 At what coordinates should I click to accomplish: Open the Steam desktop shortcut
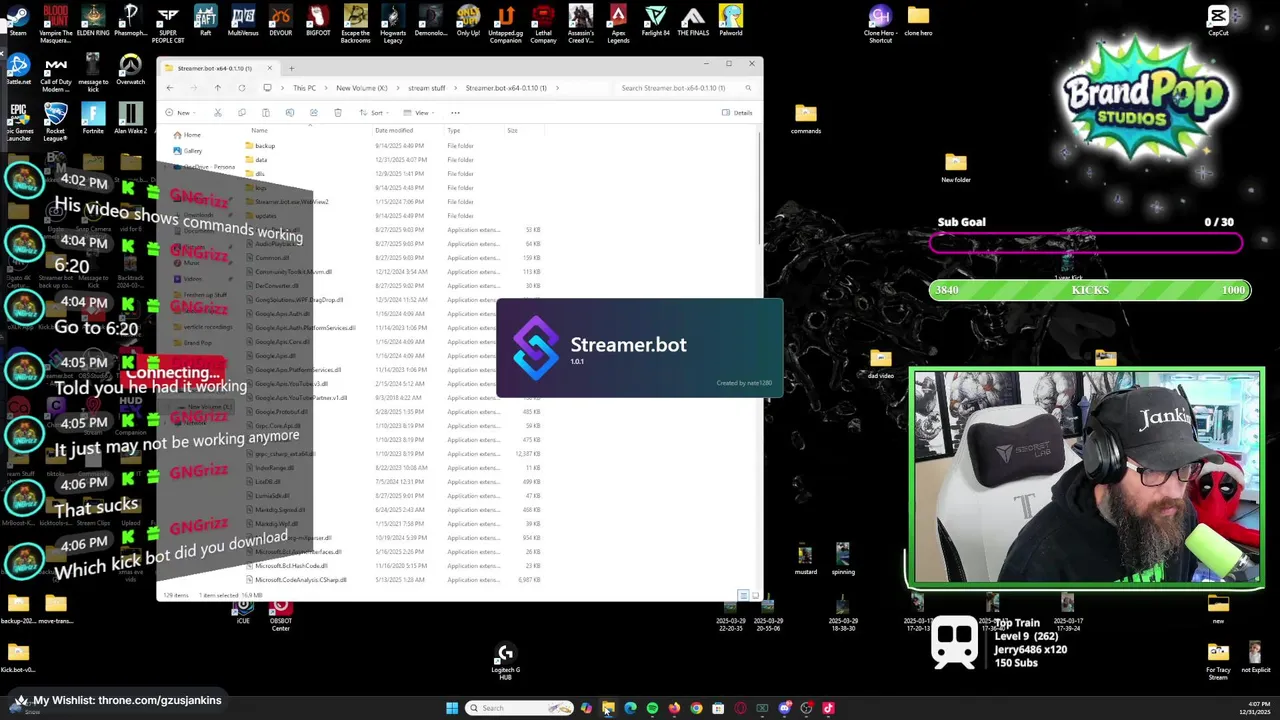click(x=18, y=20)
